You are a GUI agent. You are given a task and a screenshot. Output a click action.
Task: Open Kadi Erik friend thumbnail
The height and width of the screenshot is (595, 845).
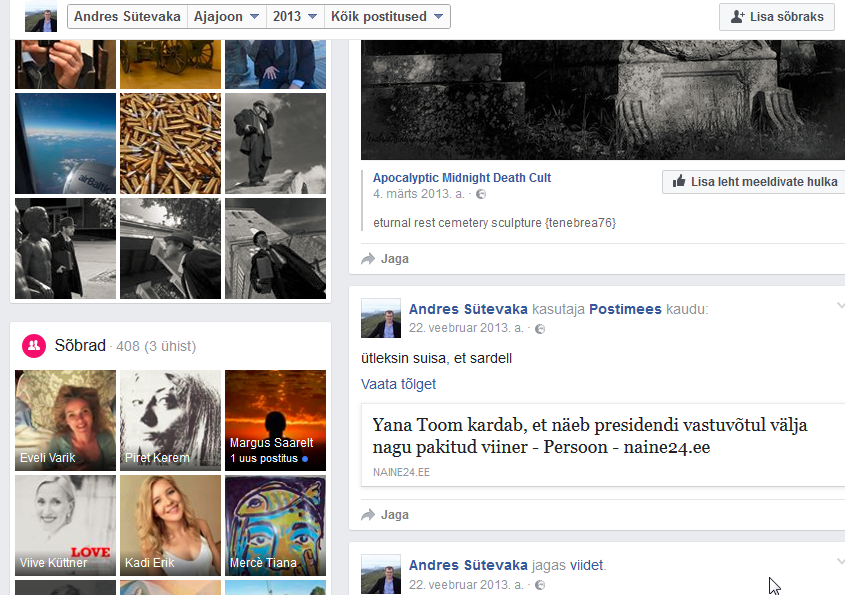(x=170, y=525)
